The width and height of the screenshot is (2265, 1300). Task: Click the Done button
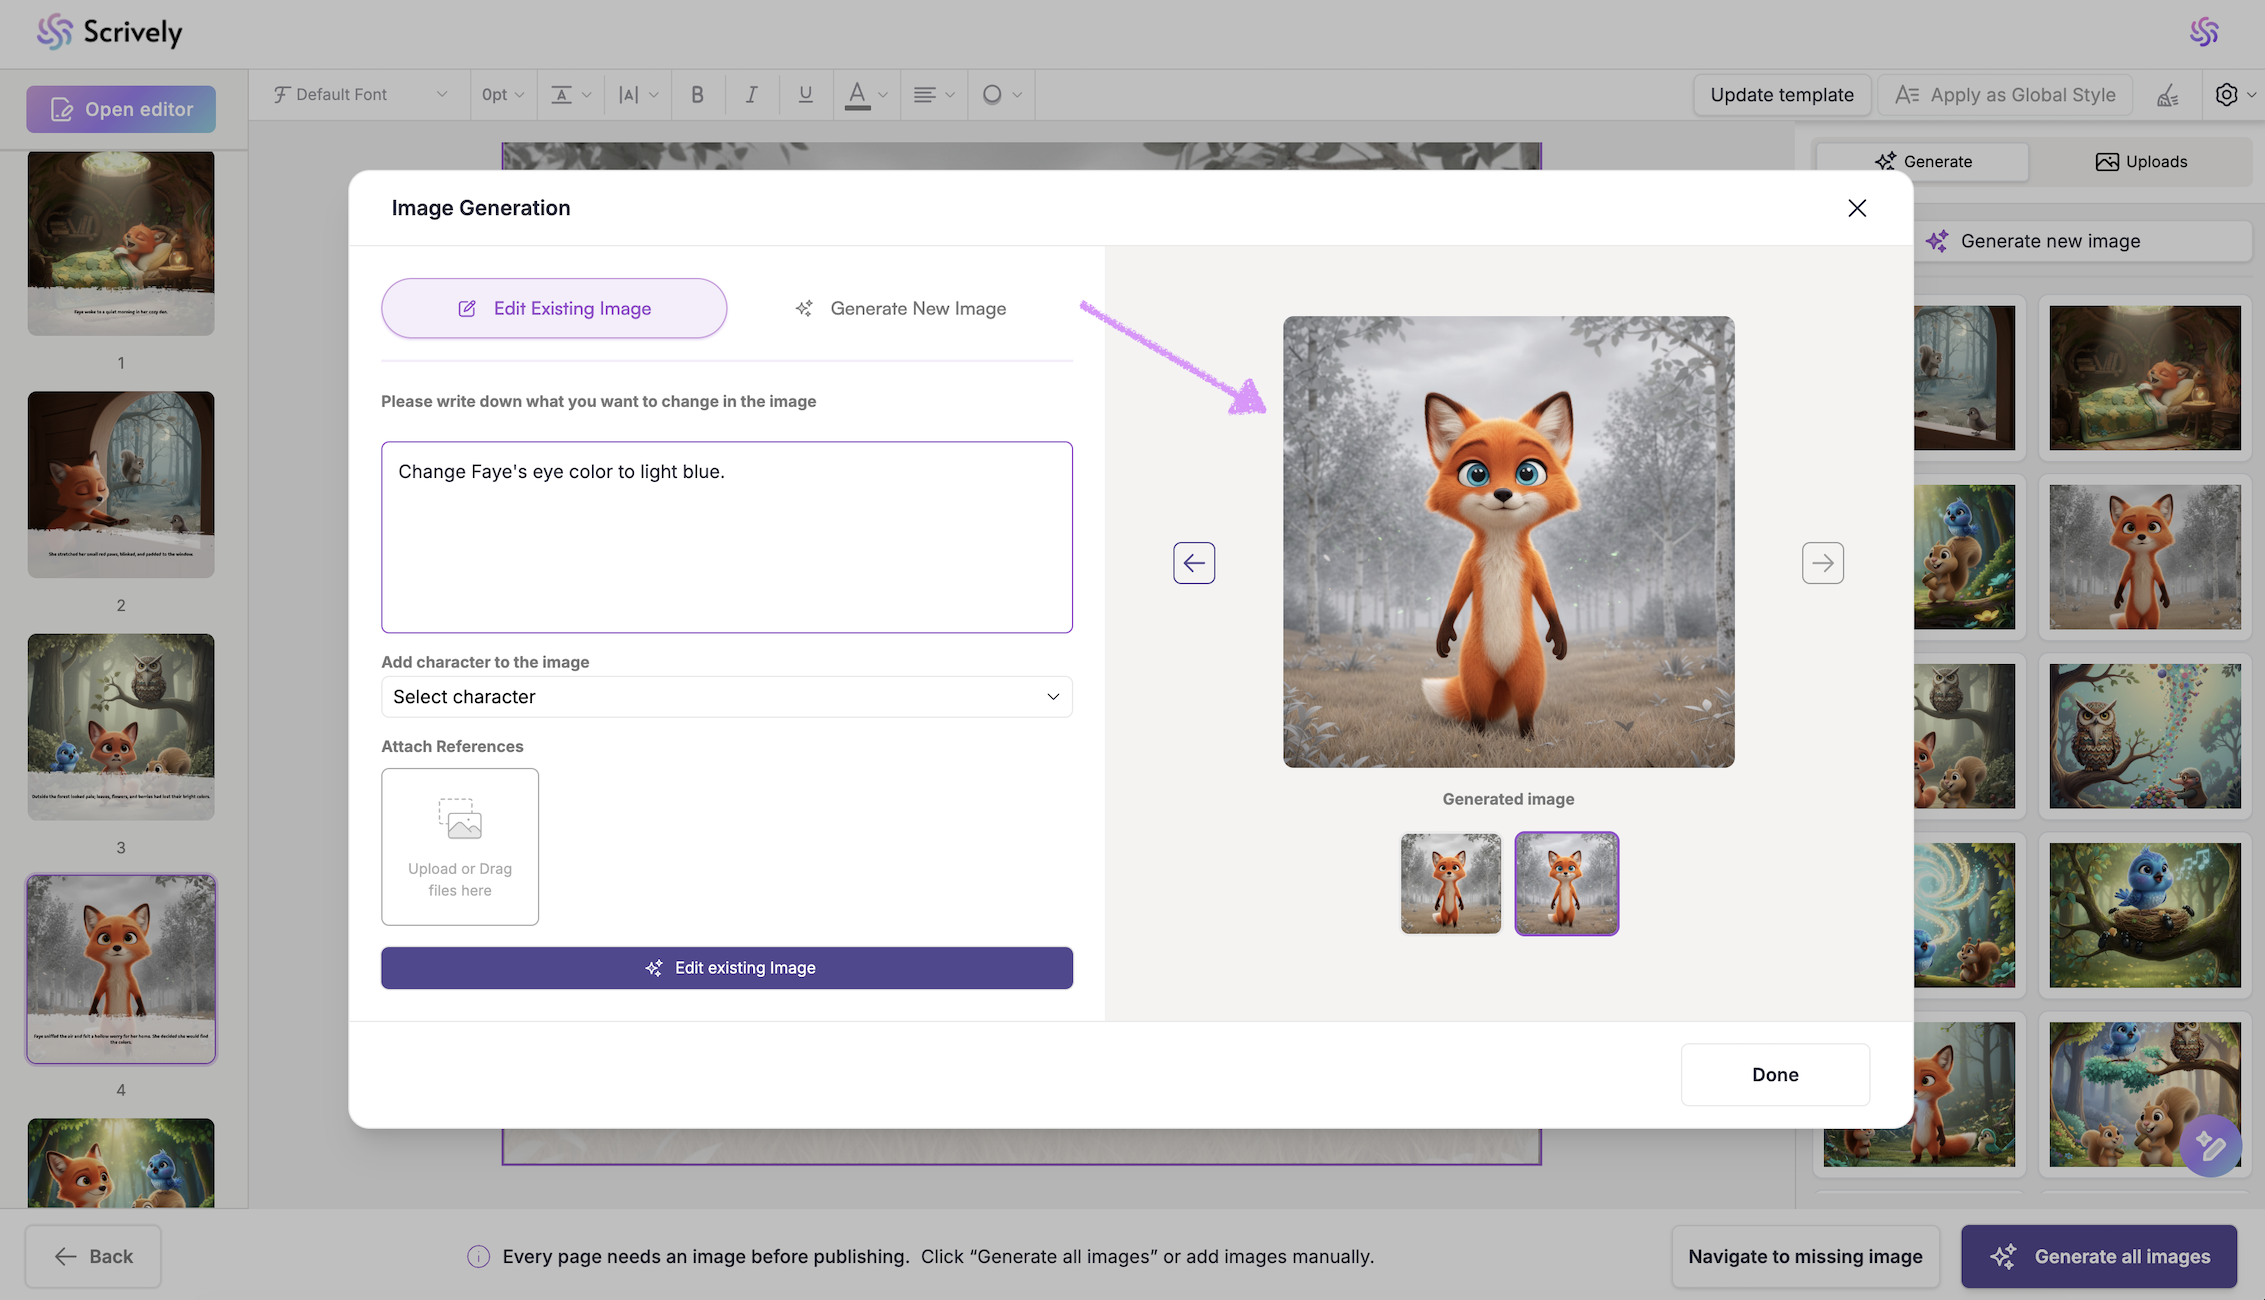[1775, 1075]
